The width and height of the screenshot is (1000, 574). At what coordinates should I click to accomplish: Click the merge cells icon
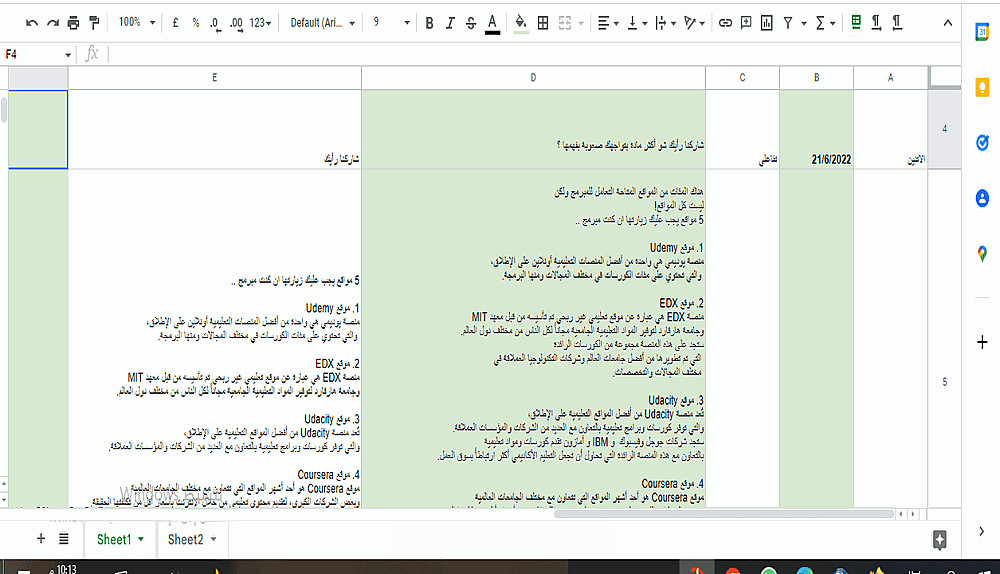[564, 23]
